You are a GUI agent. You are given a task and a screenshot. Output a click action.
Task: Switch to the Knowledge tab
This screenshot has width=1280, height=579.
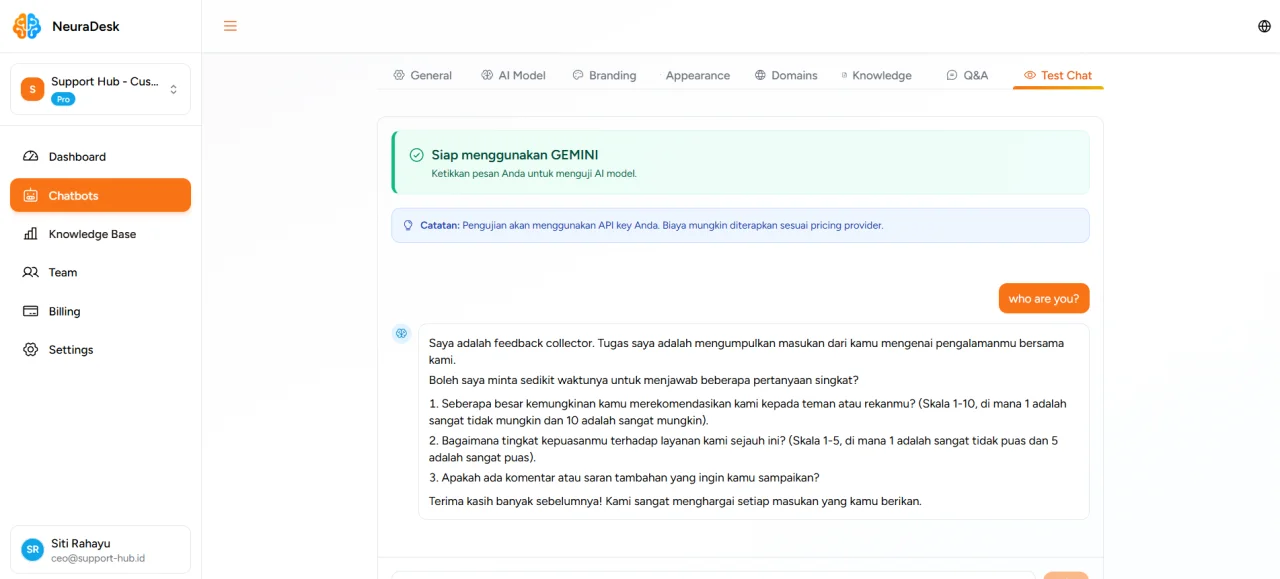point(876,75)
